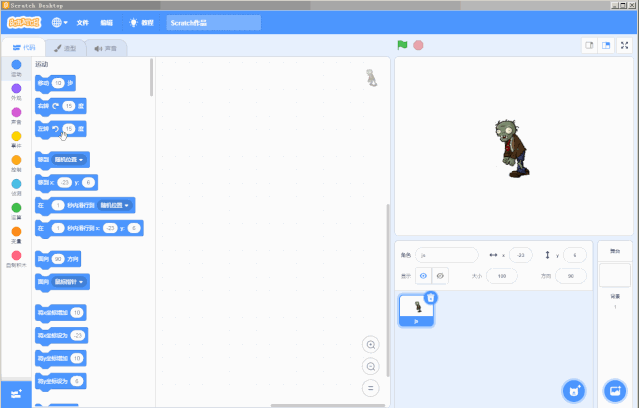Click the Scratch logo

(24, 22)
